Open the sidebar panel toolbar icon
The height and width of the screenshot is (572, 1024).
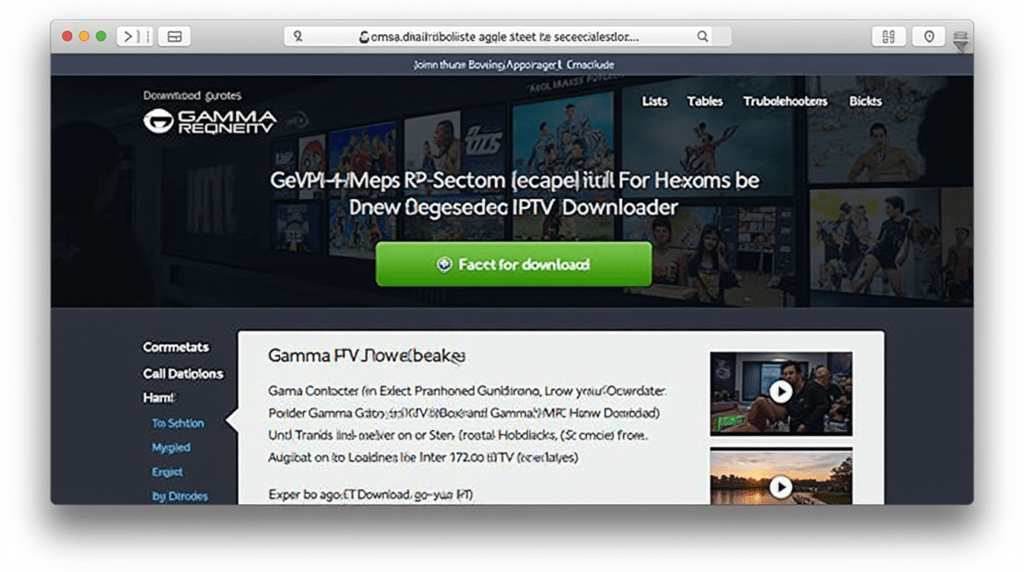(x=174, y=37)
